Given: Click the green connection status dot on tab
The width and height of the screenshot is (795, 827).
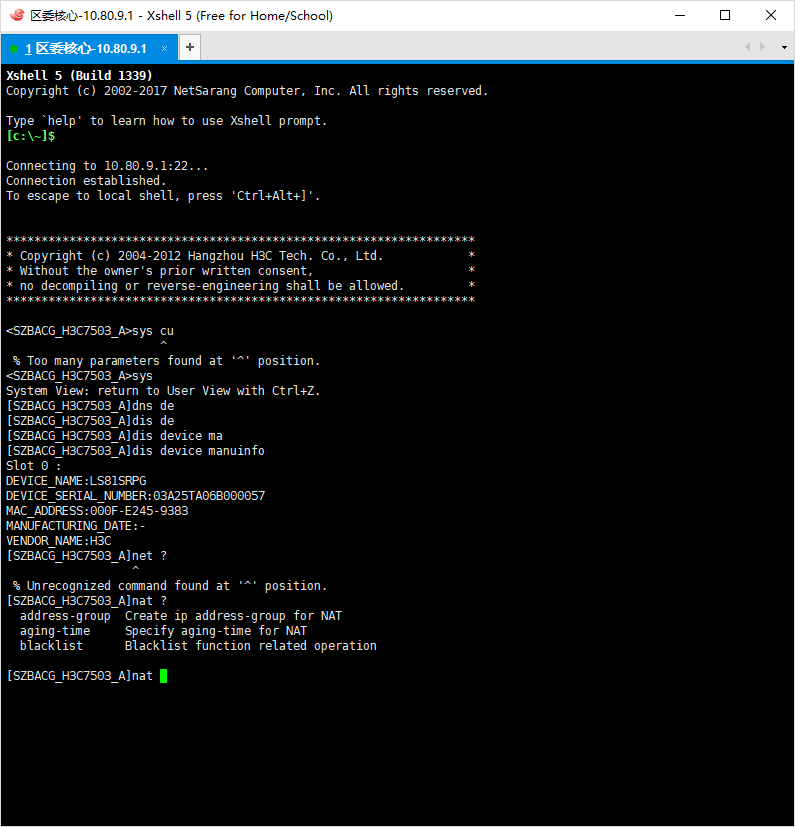Looking at the screenshot, I should (14, 49).
